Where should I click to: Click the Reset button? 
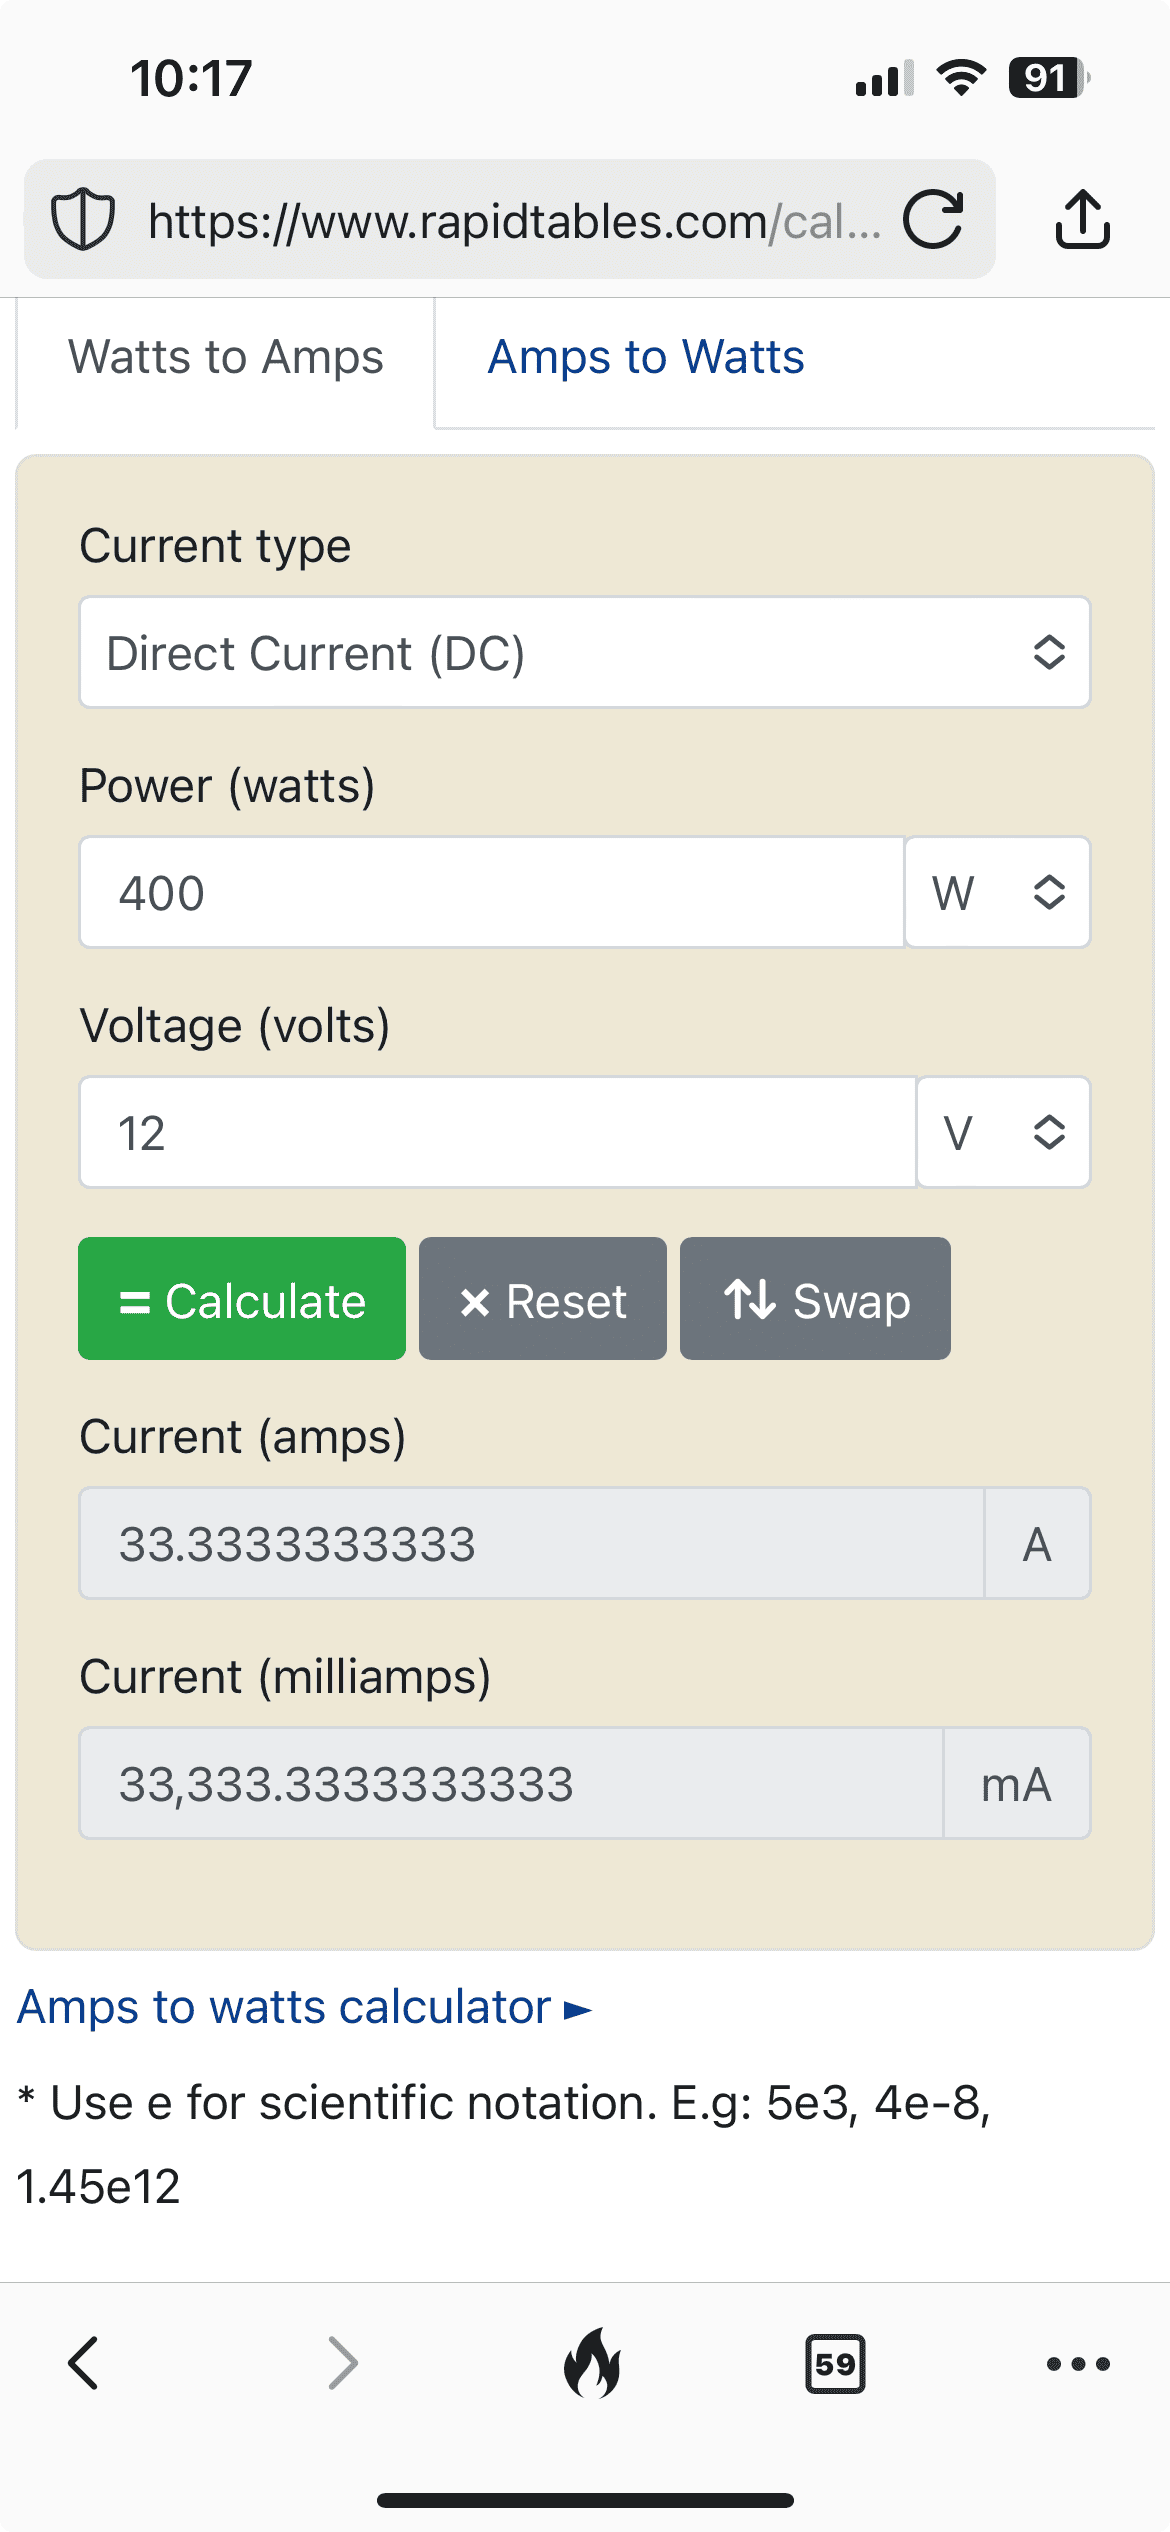tap(543, 1298)
